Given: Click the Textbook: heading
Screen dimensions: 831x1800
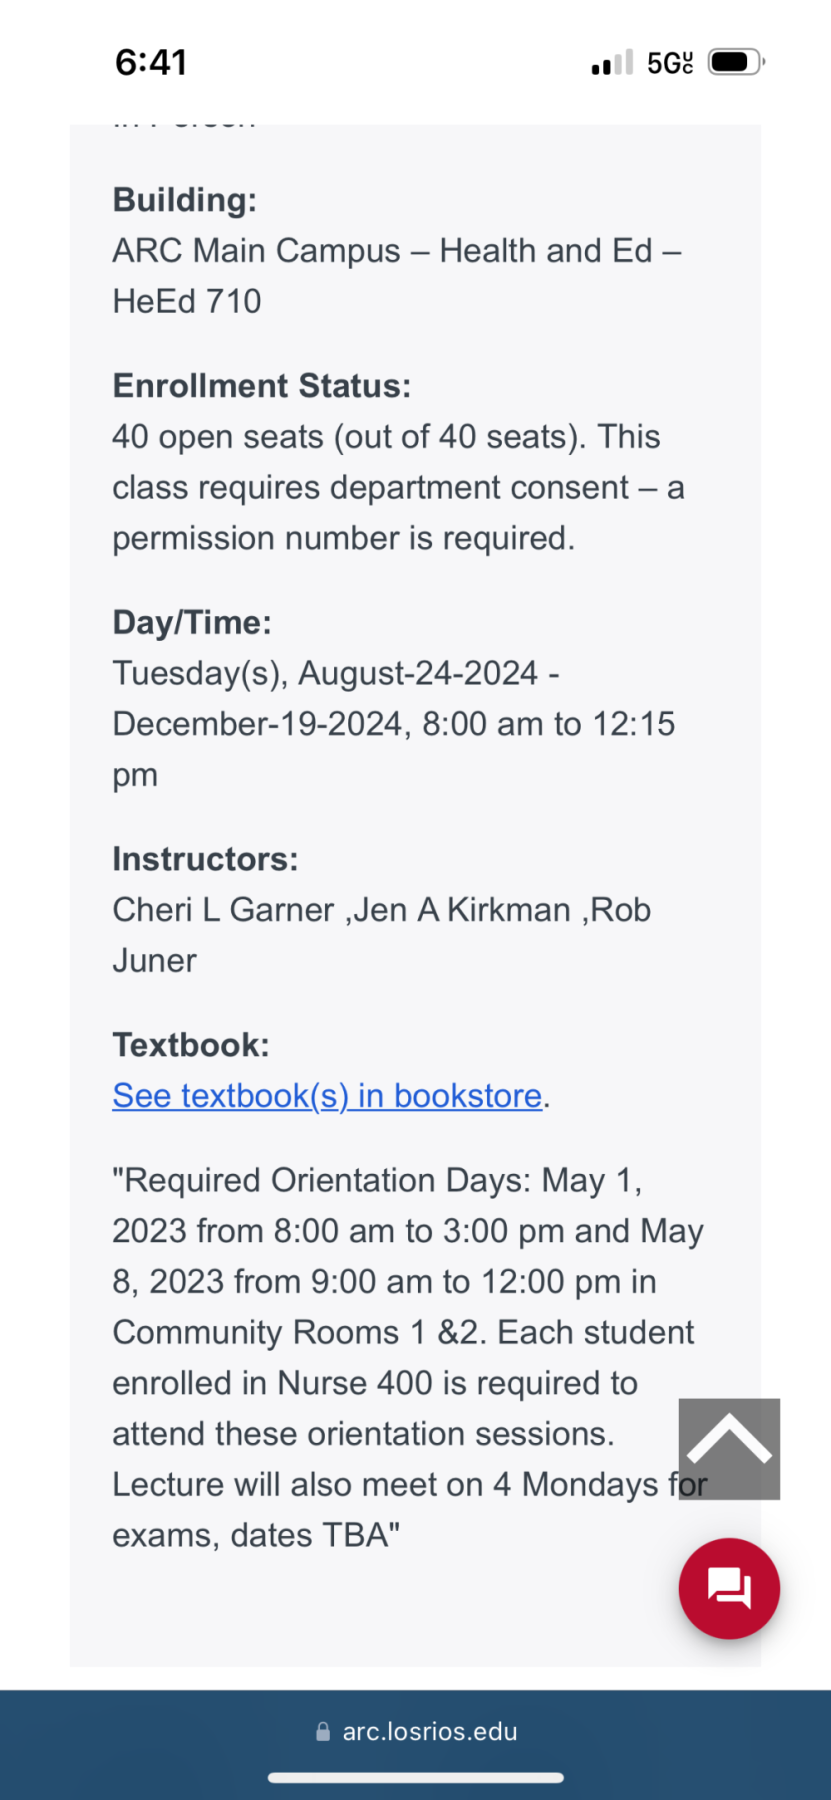Looking at the screenshot, I should tap(191, 1045).
